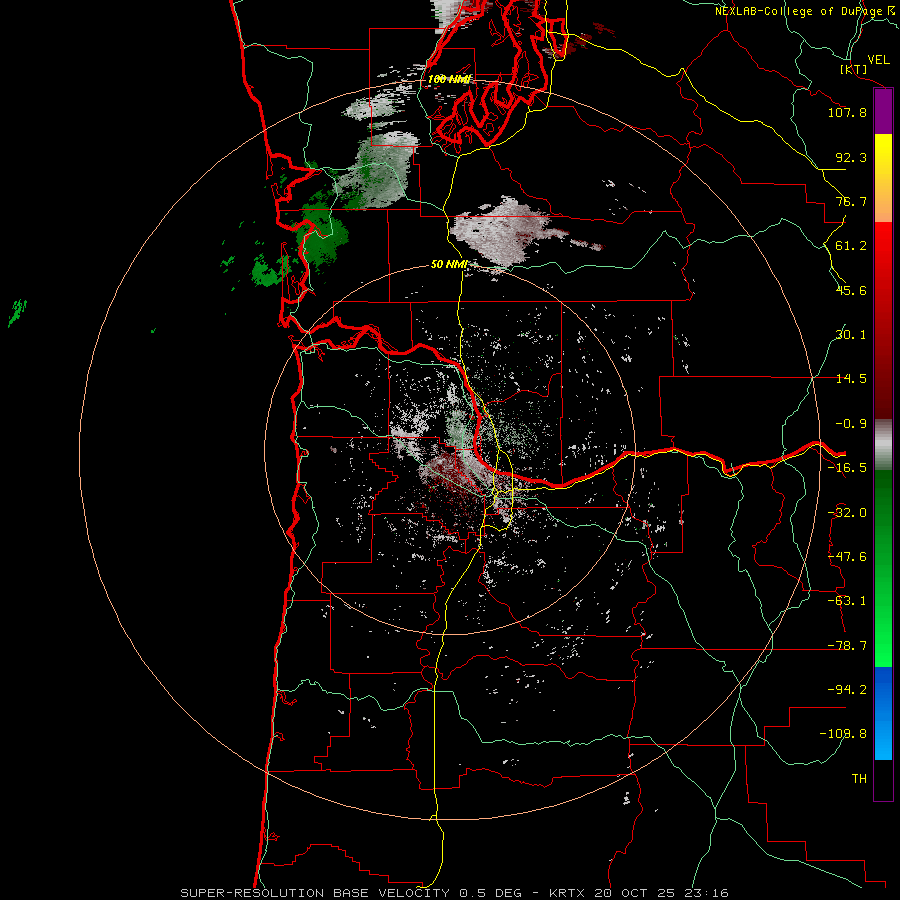Click the -0.9 velocity scale value
900x900 pixels.
point(851,424)
